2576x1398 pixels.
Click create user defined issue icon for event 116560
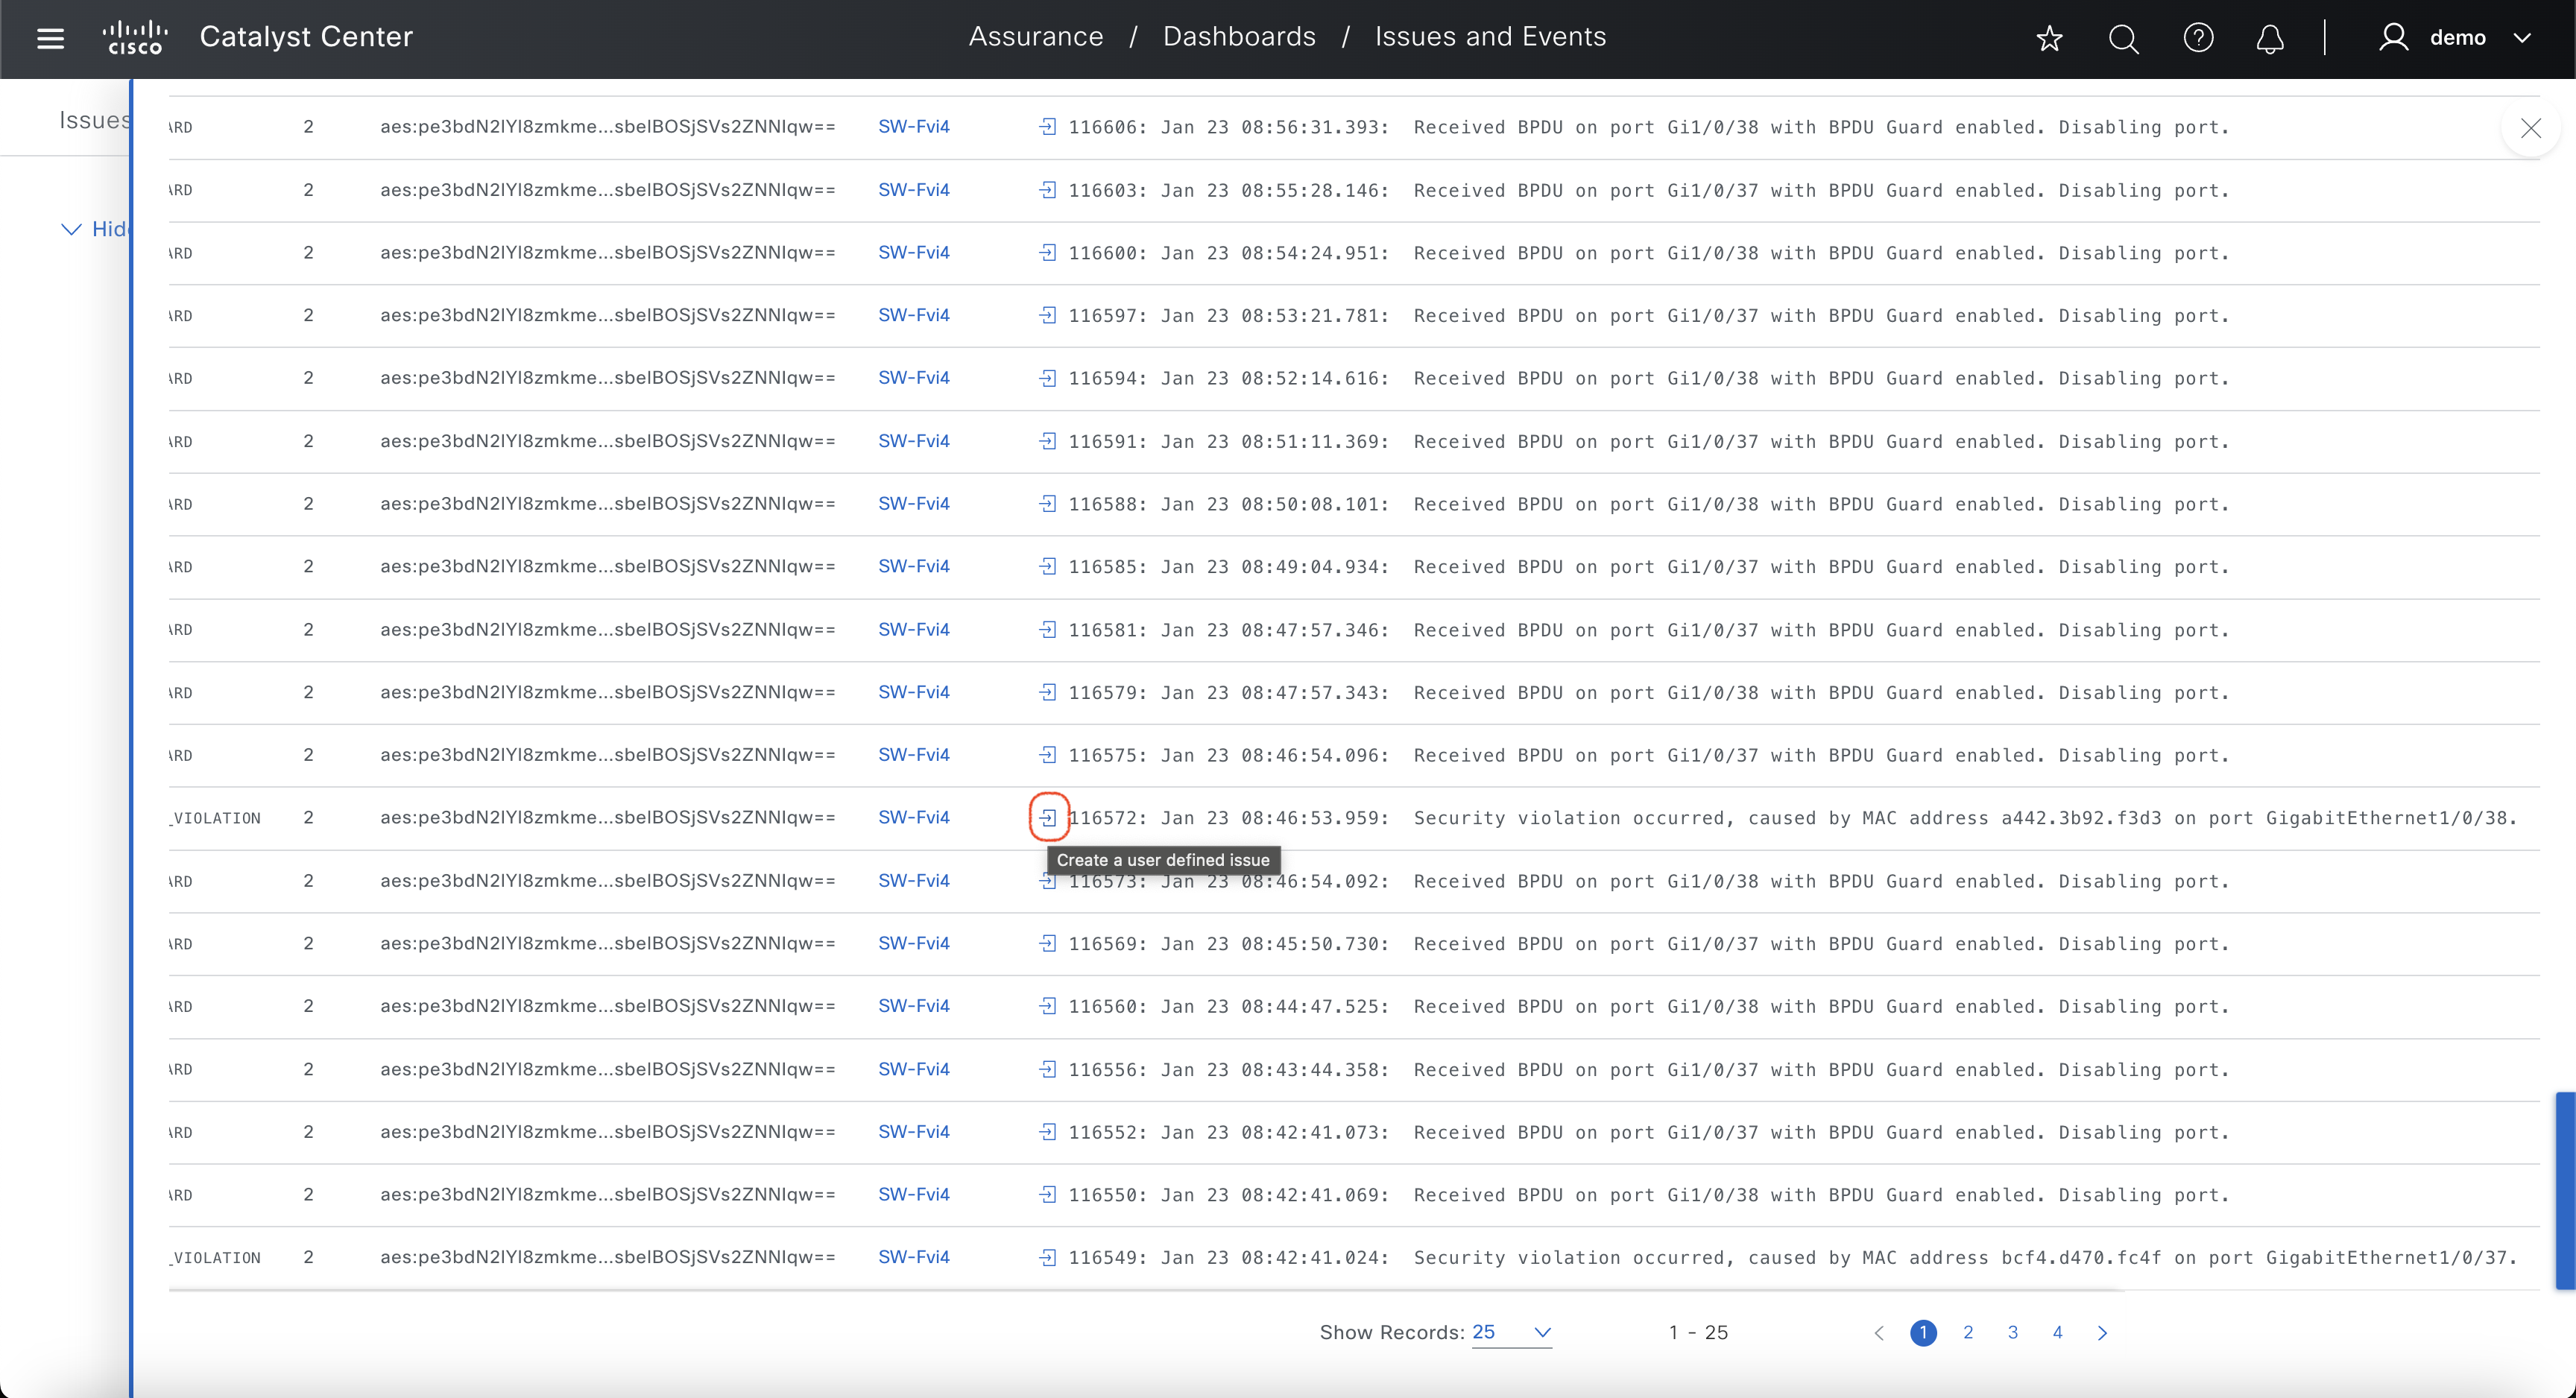(x=1047, y=1006)
